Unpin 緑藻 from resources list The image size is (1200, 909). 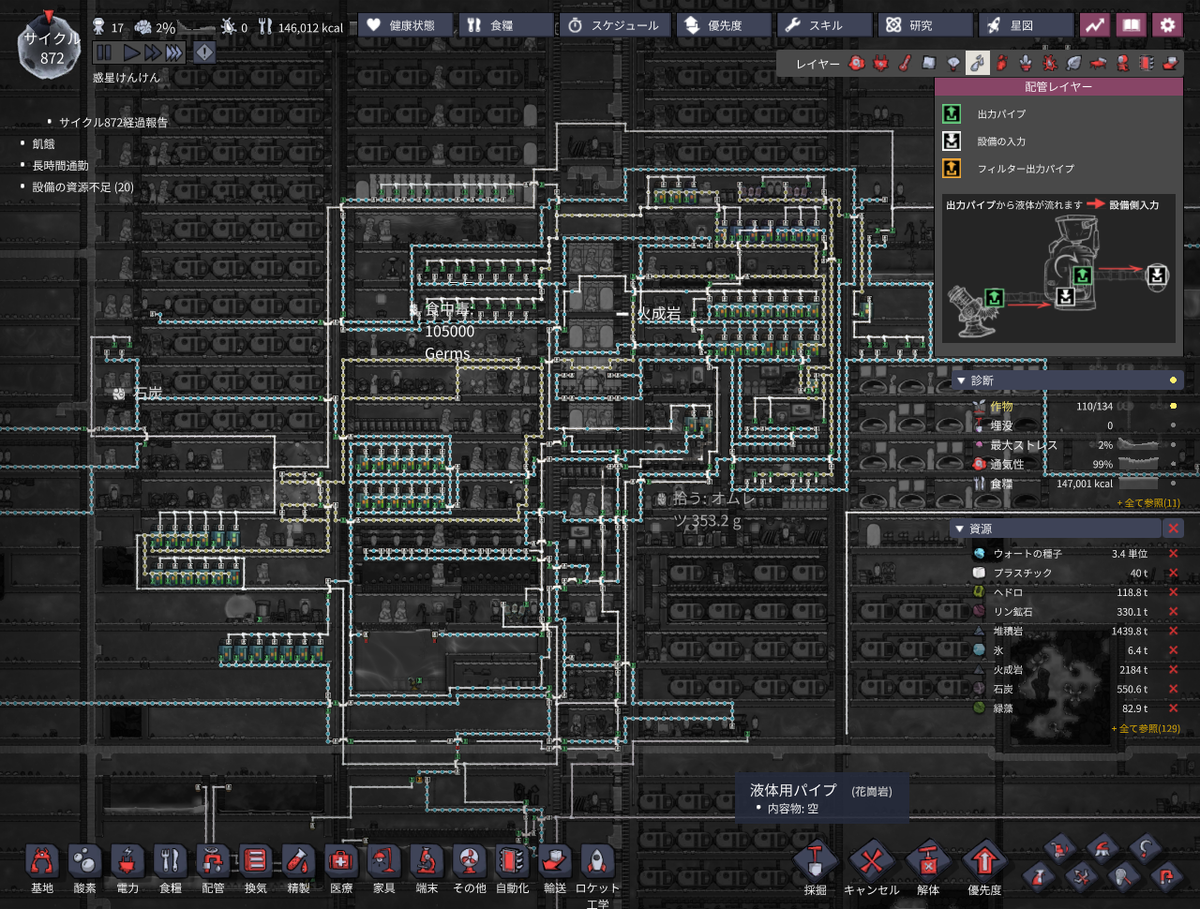pyautogui.click(x=1173, y=708)
